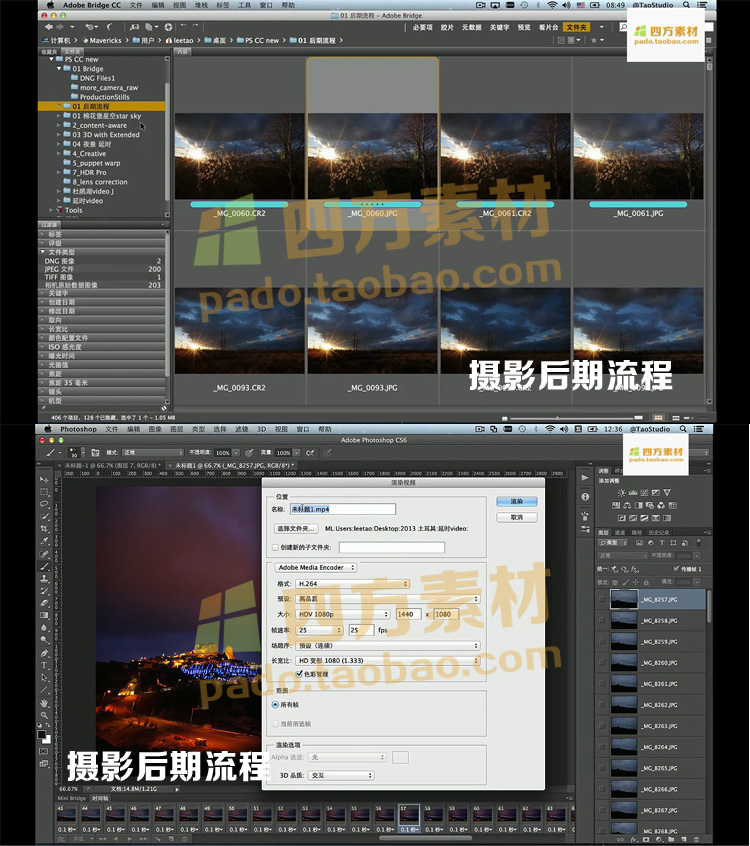Image resolution: width=750 pixels, height=846 pixels.
Task: Collapse the 01 Bridge folder in tree
Action: coord(59,69)
